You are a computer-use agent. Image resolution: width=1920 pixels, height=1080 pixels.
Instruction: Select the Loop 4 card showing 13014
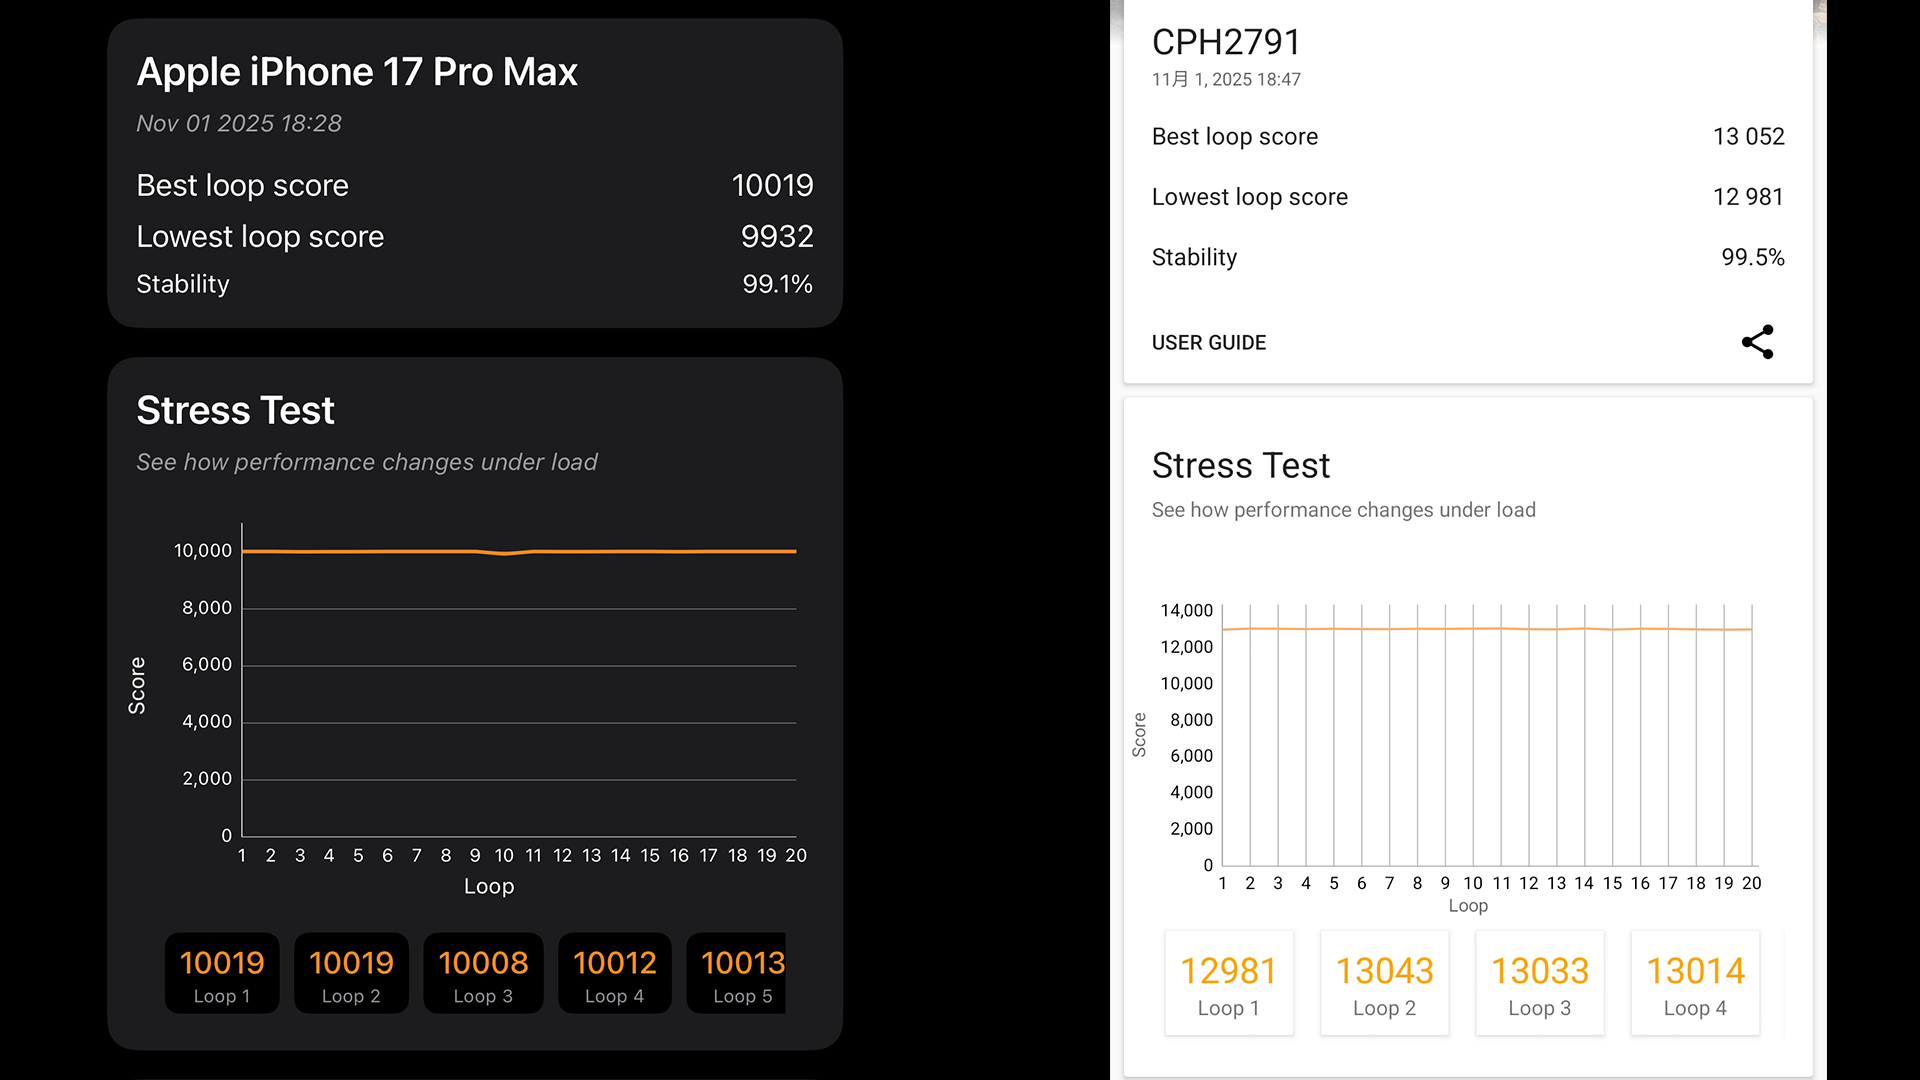[1695, 983]
